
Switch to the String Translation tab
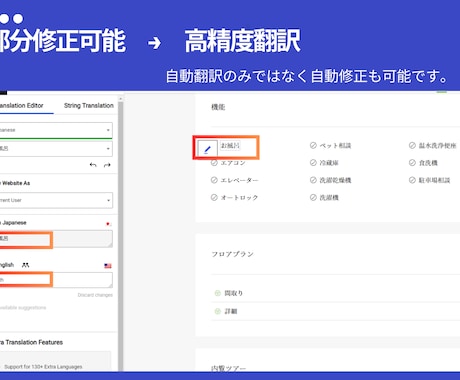coord(89,106)
